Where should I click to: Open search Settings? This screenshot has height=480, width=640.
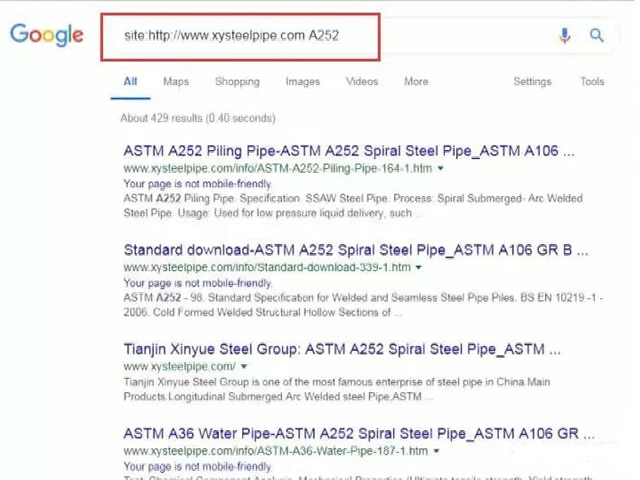[x=532, y=82]
